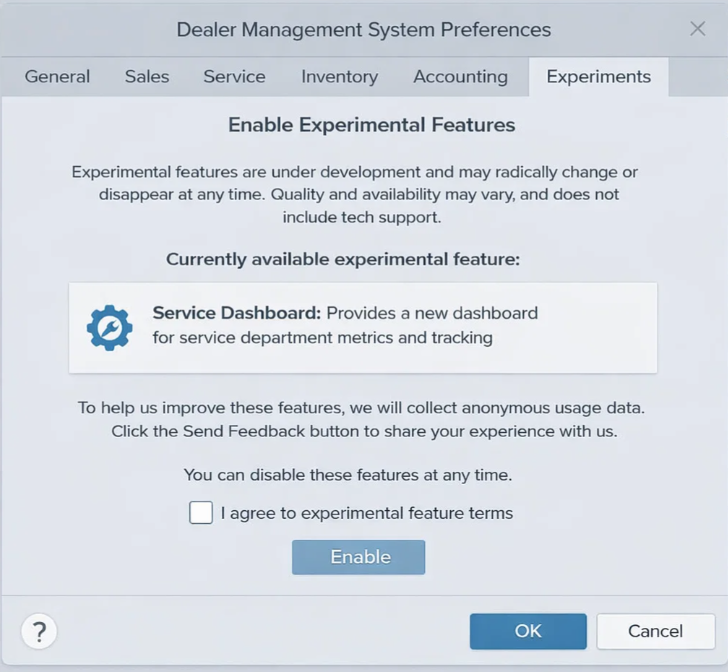Click the anonymous usage data notice text
This screenshot has width=728, height=672.
(362, 419)
